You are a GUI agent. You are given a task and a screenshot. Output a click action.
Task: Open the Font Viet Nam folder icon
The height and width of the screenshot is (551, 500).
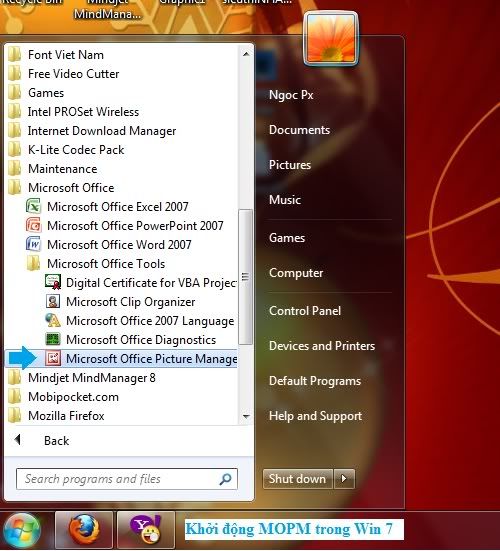click(x=14, y=55)
